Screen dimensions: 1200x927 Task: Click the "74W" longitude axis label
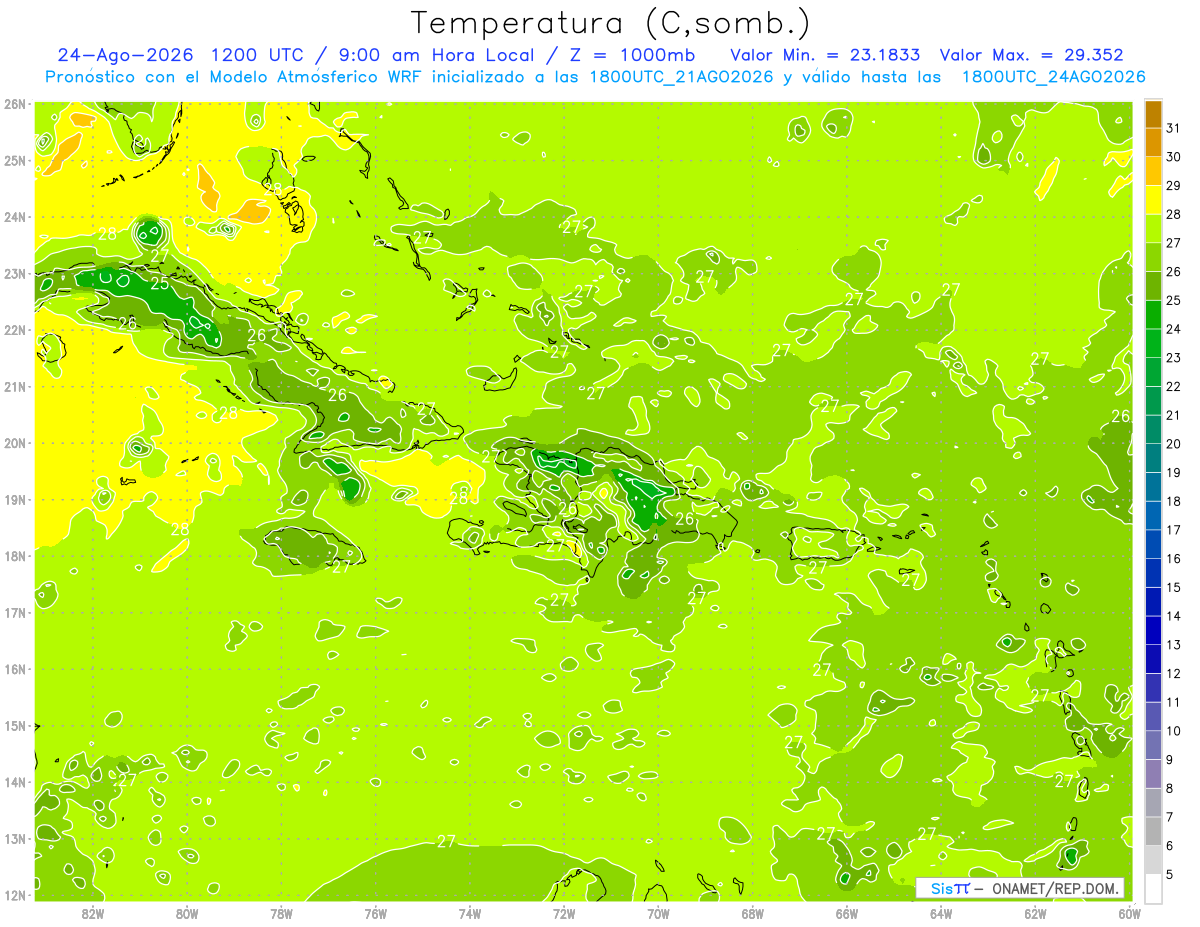tap(469, 913)
